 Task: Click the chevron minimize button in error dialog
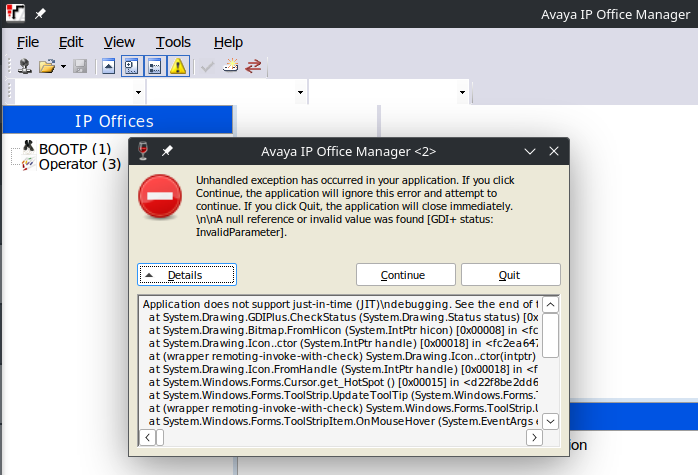pyautogui.click(x=530, y=151)
